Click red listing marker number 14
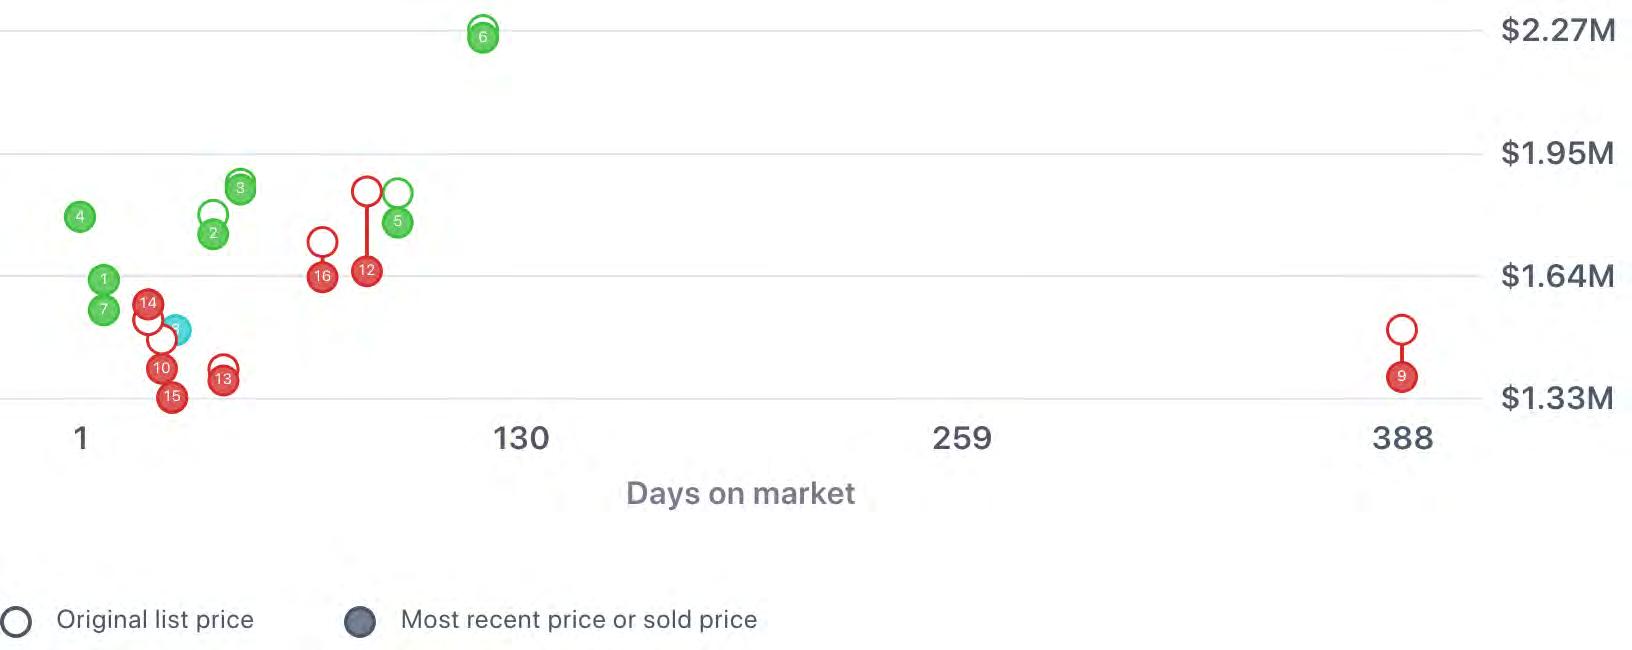Viewport: 1632px width, 650px height. [x=148, y=303]
